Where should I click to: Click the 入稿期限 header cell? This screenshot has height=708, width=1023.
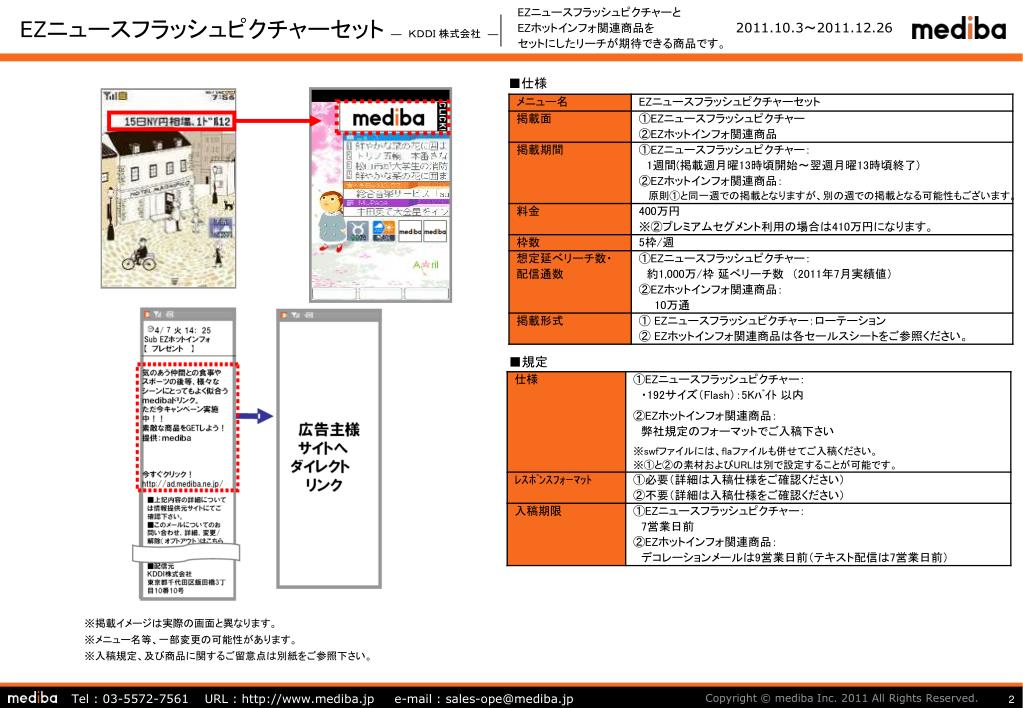tap(566, 534)
